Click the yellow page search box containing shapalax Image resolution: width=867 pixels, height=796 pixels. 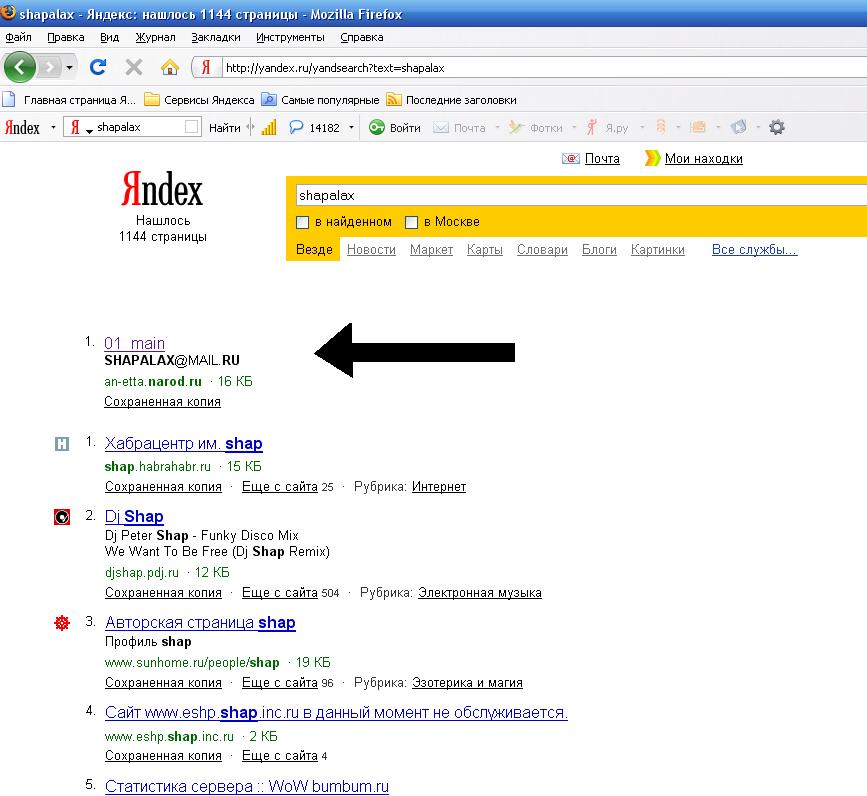pos(581,196)
